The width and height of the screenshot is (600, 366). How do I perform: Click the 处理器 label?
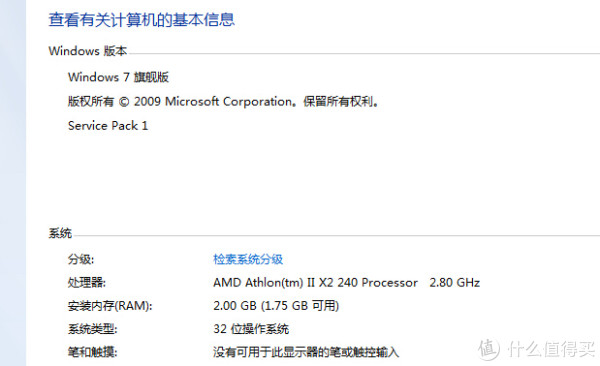pos(86,283)
